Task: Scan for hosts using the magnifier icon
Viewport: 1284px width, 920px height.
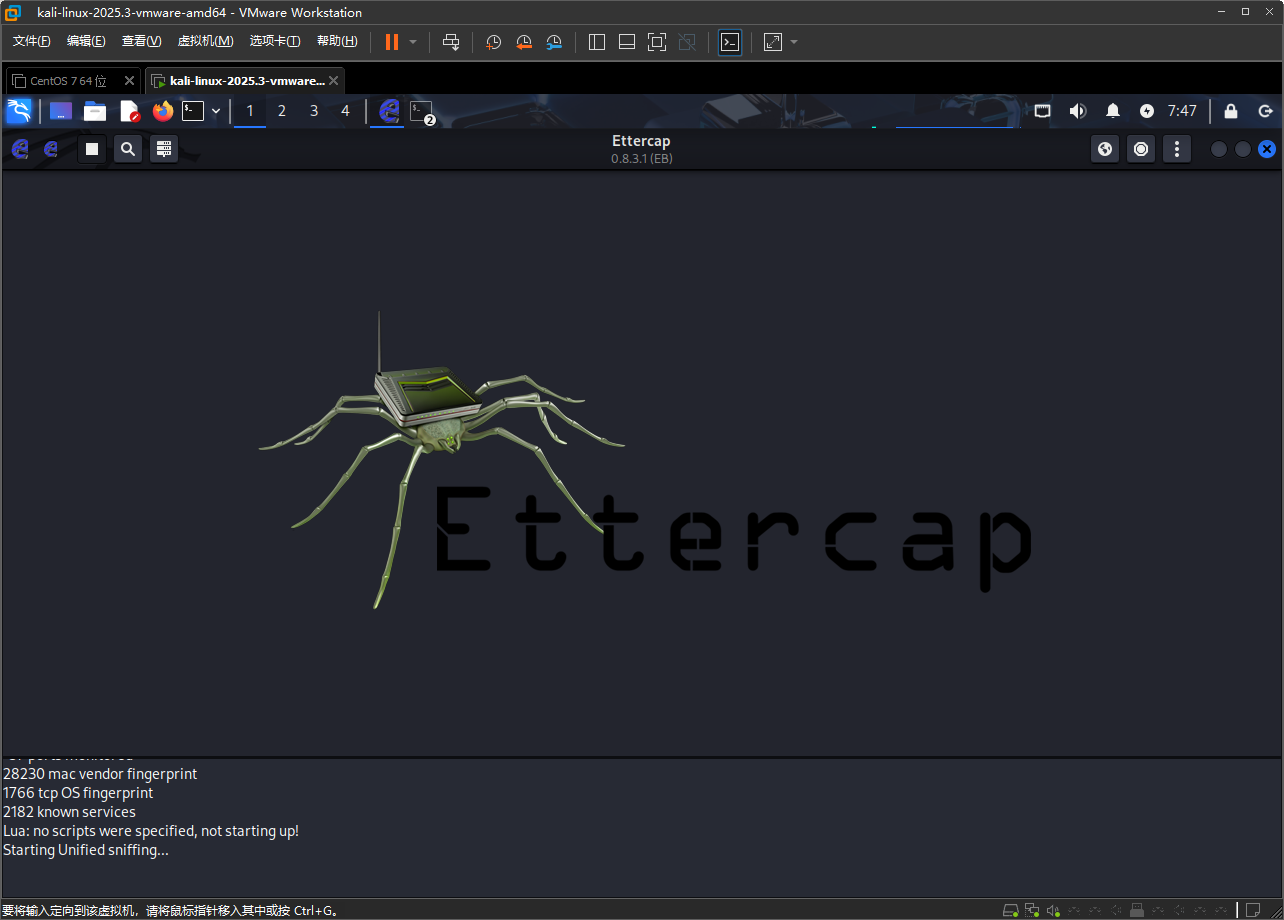Action: pos(128,149)
